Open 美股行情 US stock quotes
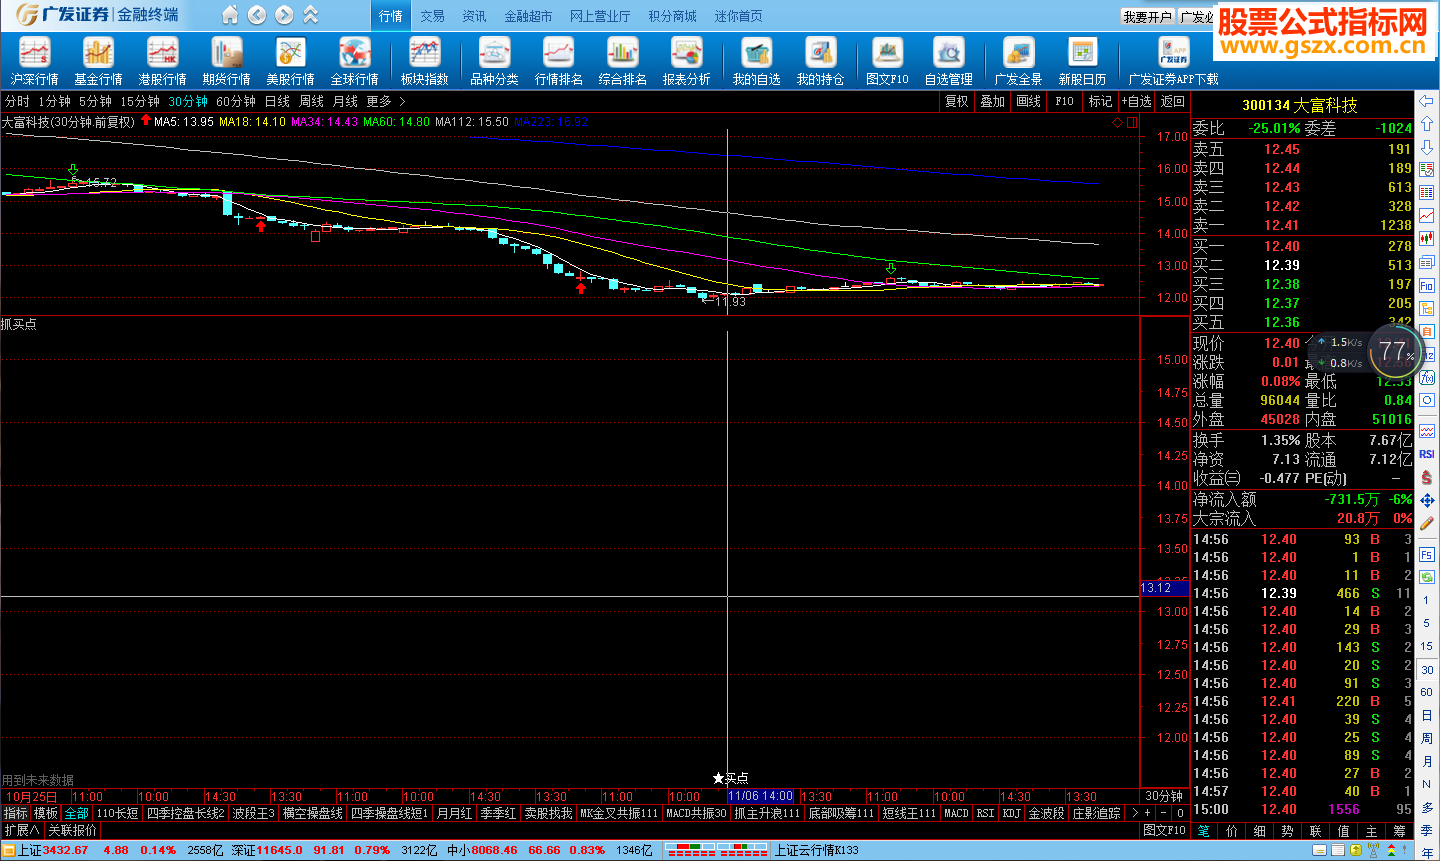1440x861 pixels. tap(290, 61)
